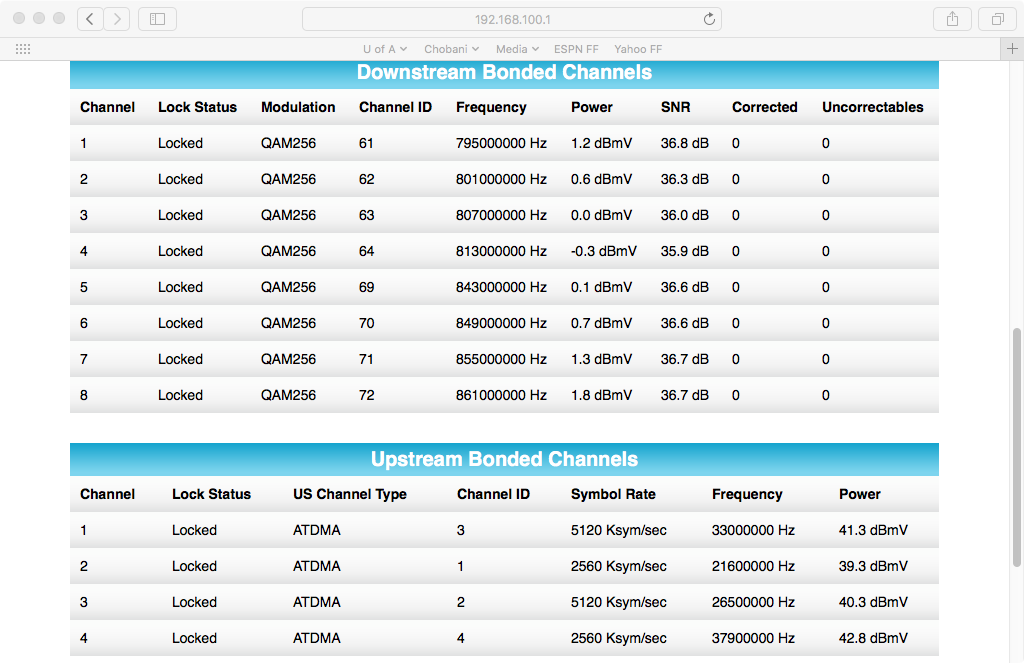Go back with the Safari back arrow
This screenshot has width=1024, height=663.
point(90,19)
